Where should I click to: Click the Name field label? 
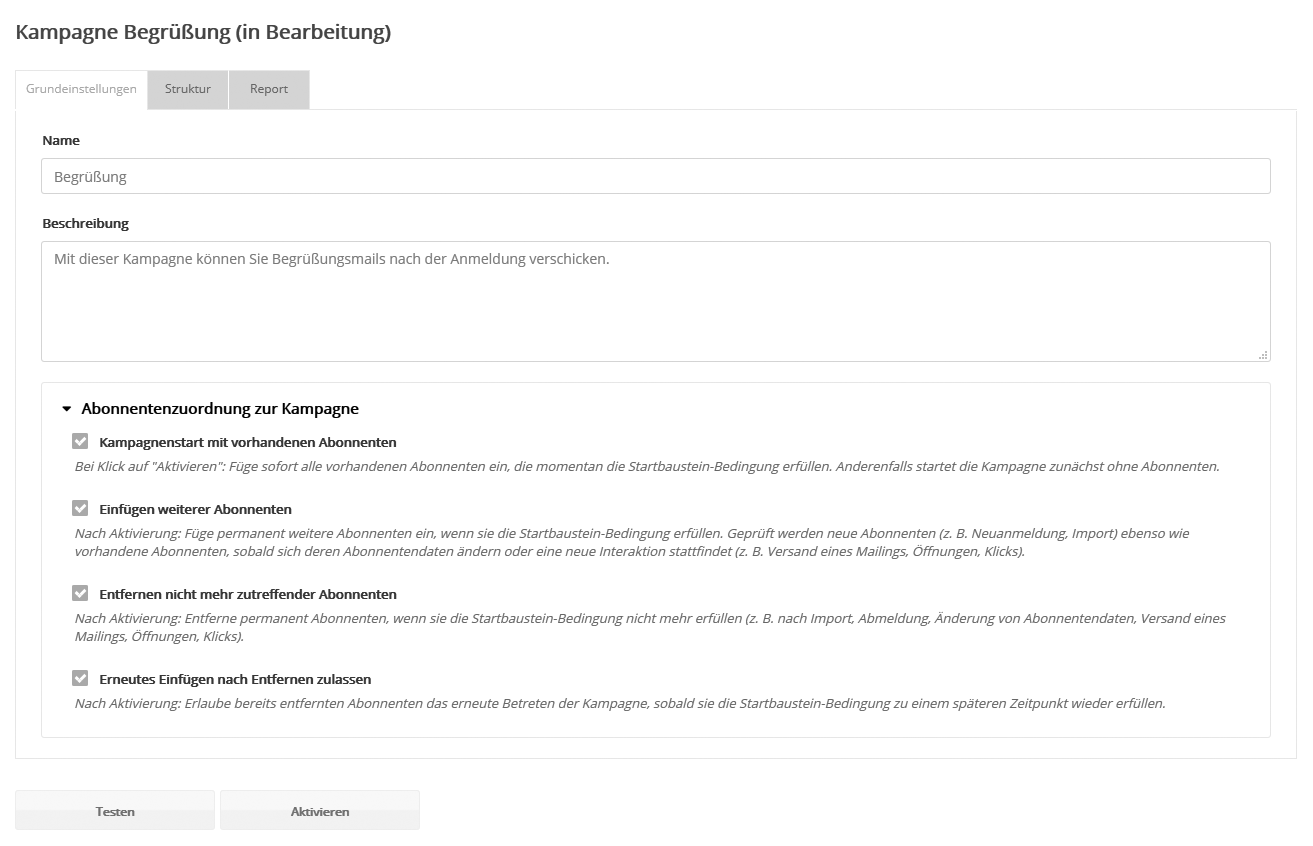61,141
